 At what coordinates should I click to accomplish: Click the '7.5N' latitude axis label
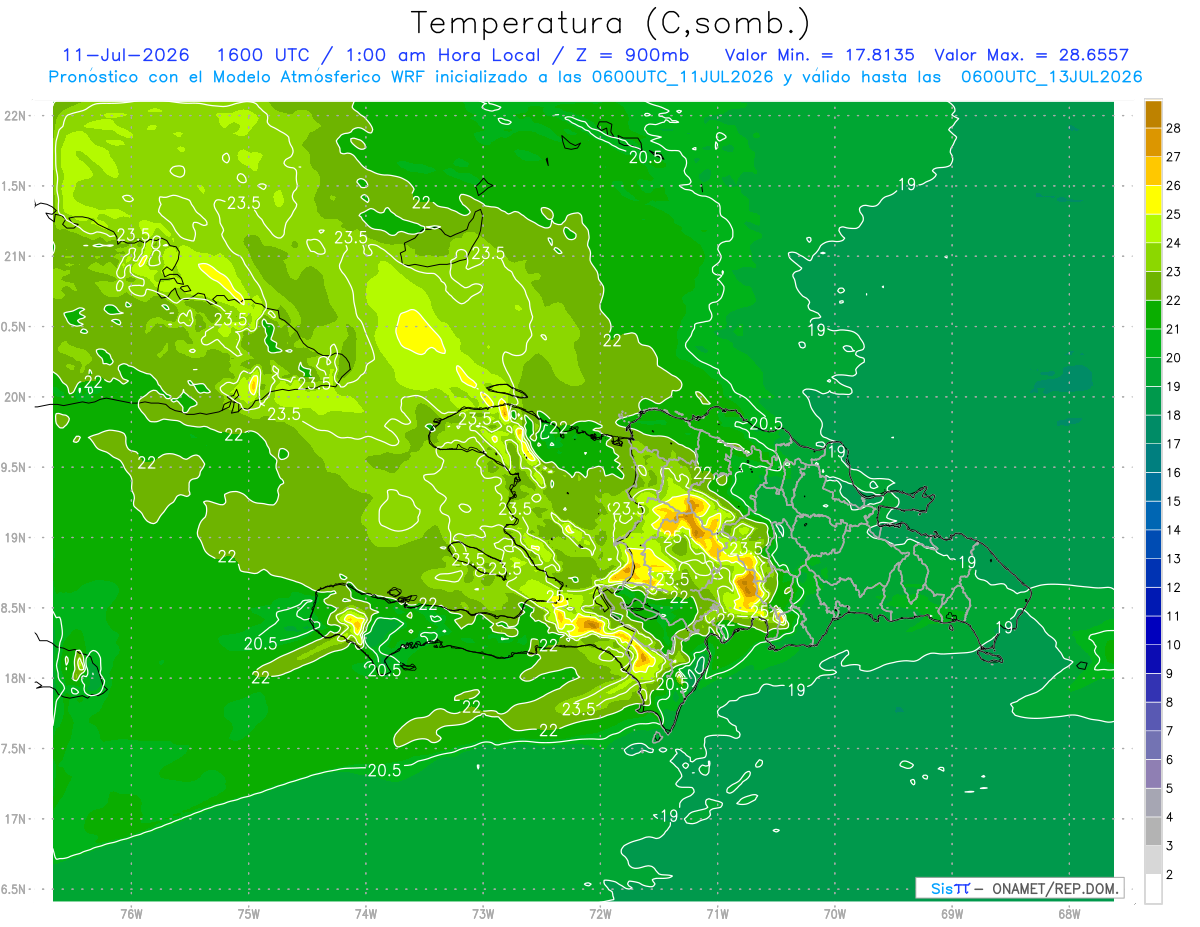[16, 749]
